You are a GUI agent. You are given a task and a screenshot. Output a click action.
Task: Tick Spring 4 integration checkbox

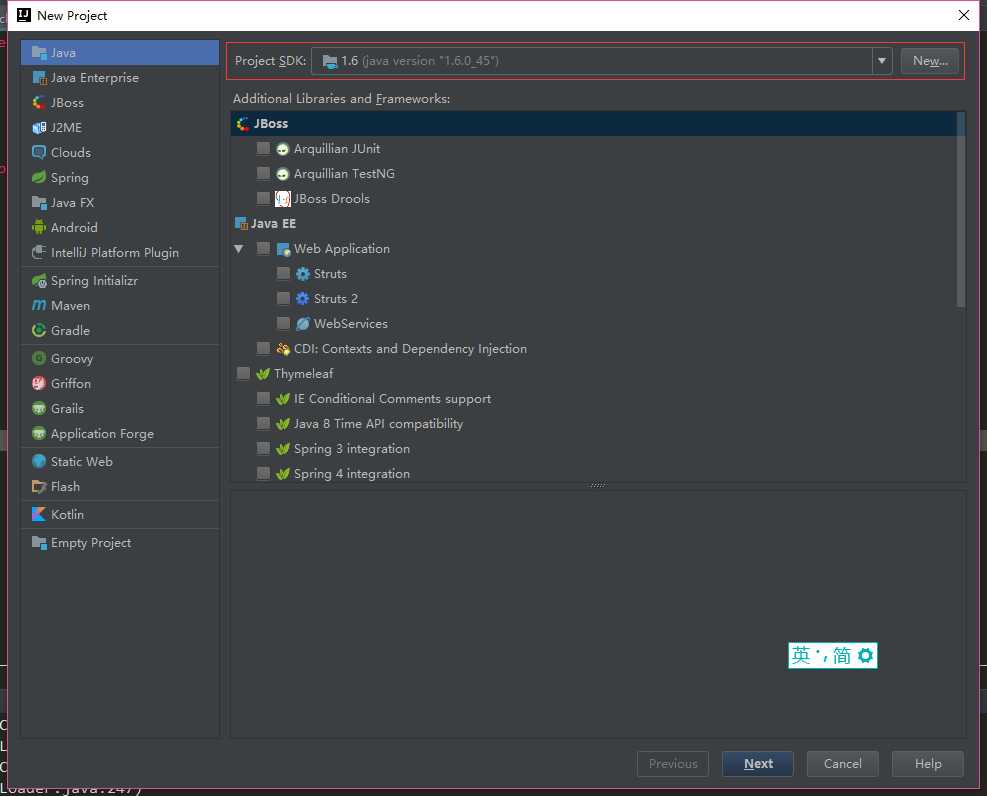(263, 473)
